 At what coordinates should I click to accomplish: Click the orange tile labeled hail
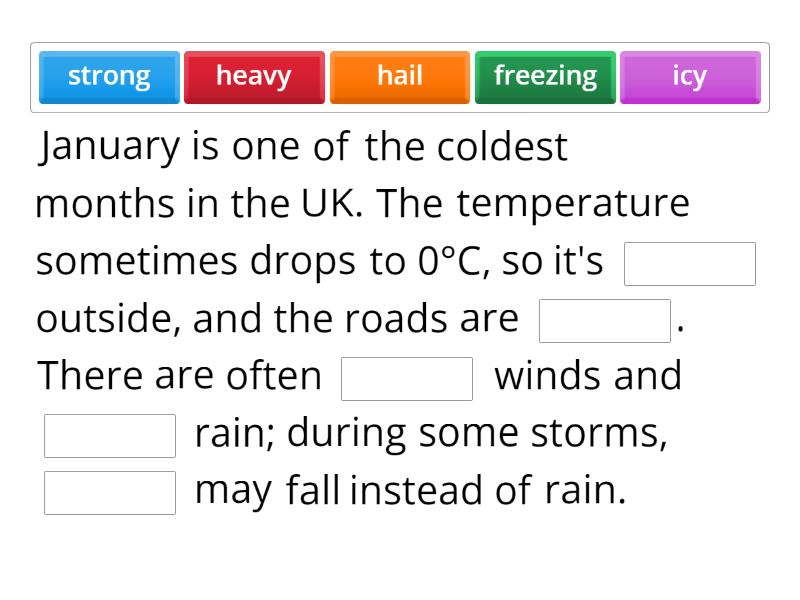(399, 76)
